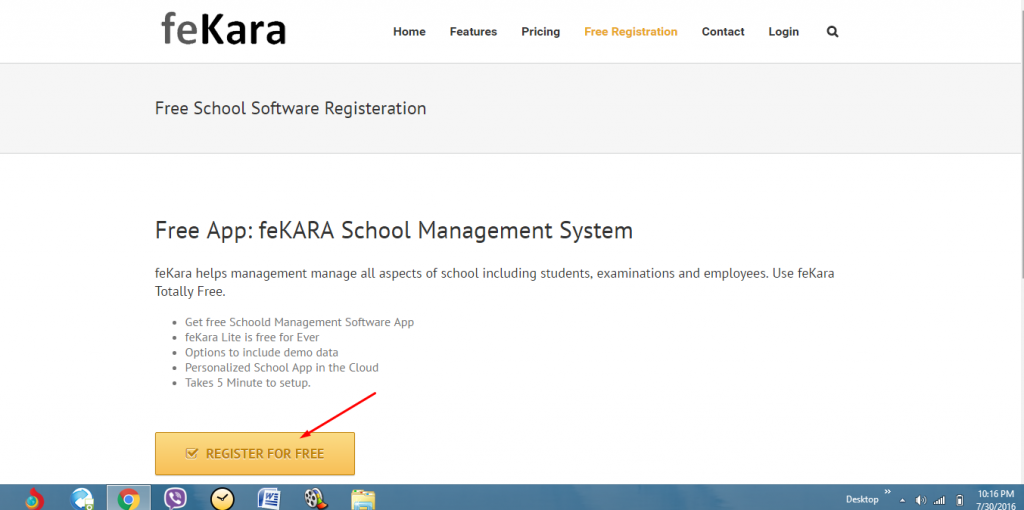This screenshot has height=510, width=1024.
Task: Click the feKara logo
Action: (x=223, y=29)
